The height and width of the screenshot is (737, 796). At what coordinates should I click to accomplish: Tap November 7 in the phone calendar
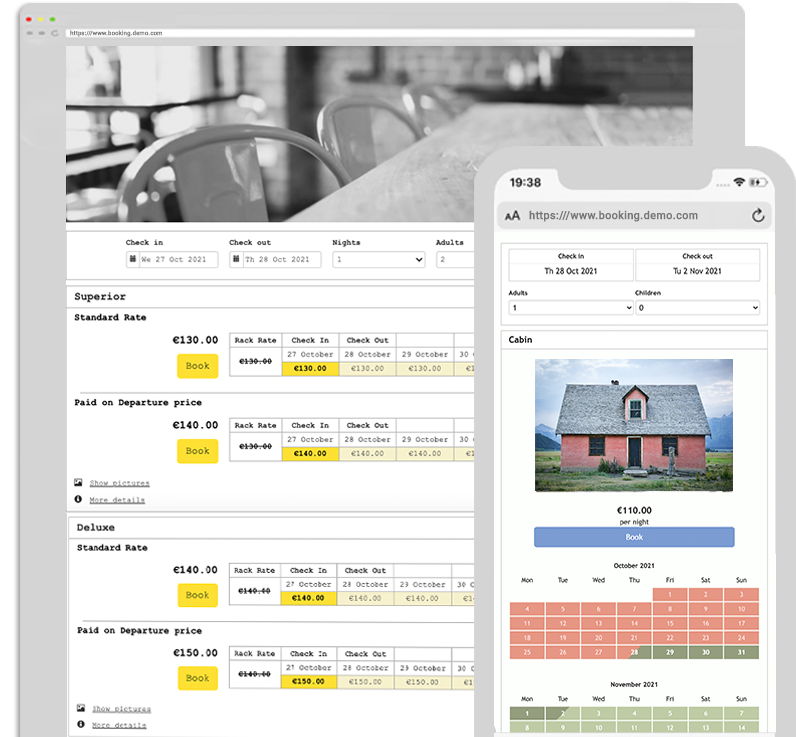tap(741, 713)
